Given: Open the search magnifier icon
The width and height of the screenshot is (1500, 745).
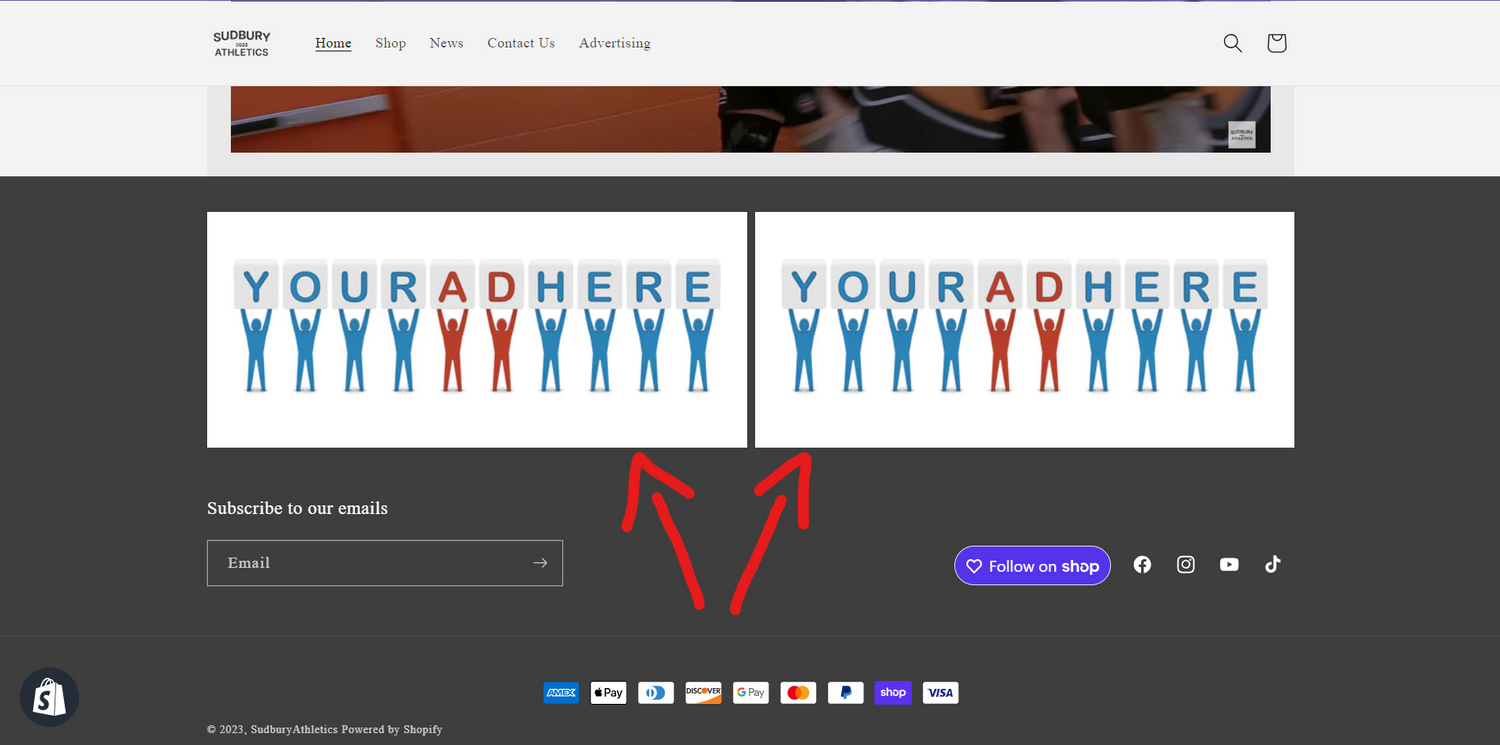Looking at the screenshot, I should coord(1232,43).
